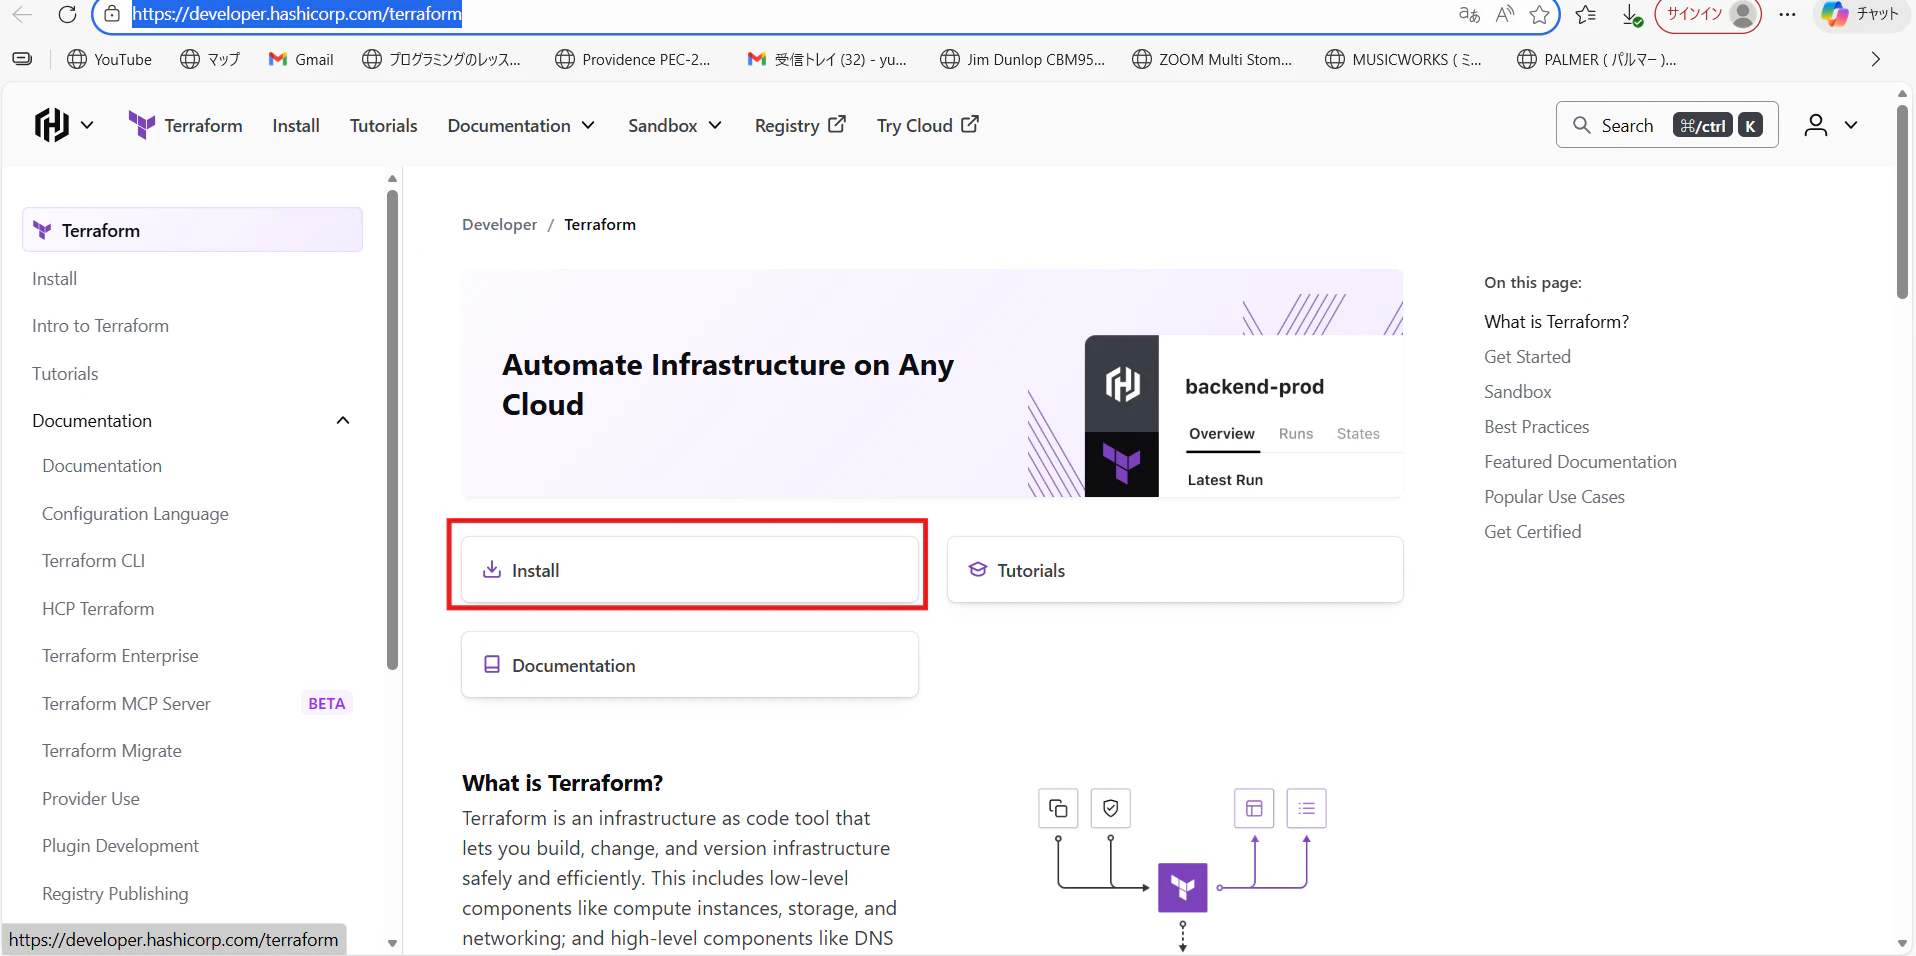Click the Developer breadcrumb link
Screen dimensions: 1916x956
(x=499, y=224)
